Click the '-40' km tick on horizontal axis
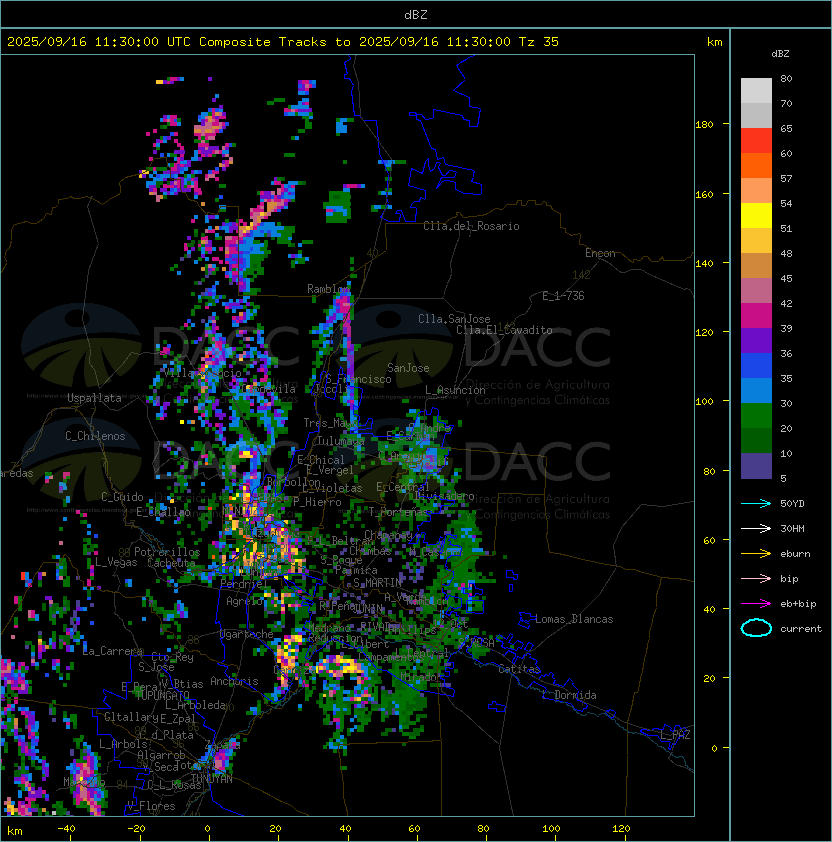Screen dimensions: 832x842 point(67,829)
